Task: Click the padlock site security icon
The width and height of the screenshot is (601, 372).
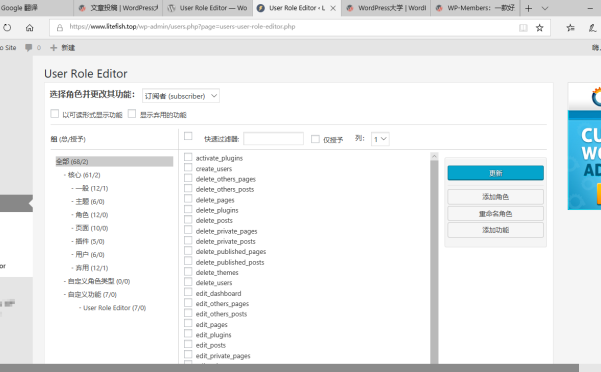Action: pyautogui.click(x=60, y=28)
